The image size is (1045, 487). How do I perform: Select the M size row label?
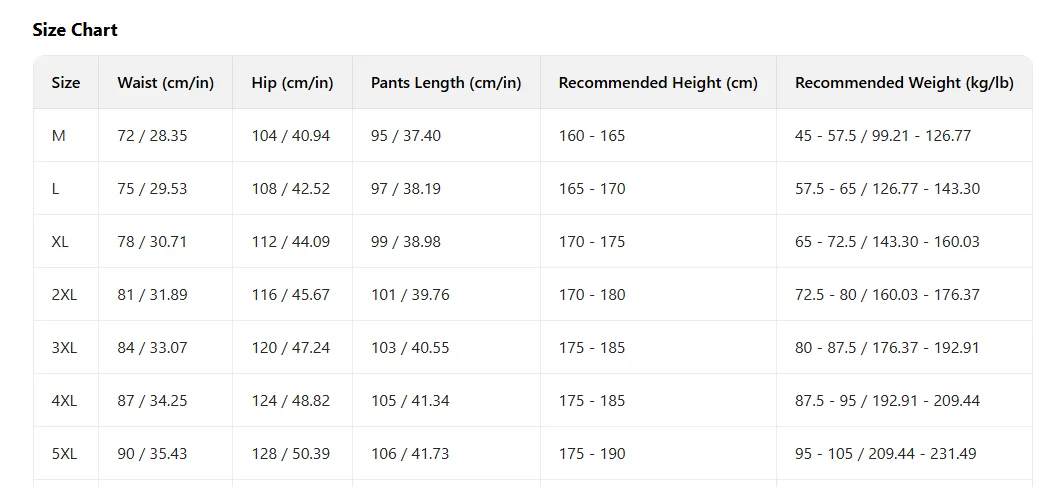pyautogui.click(x=59, y=136)
